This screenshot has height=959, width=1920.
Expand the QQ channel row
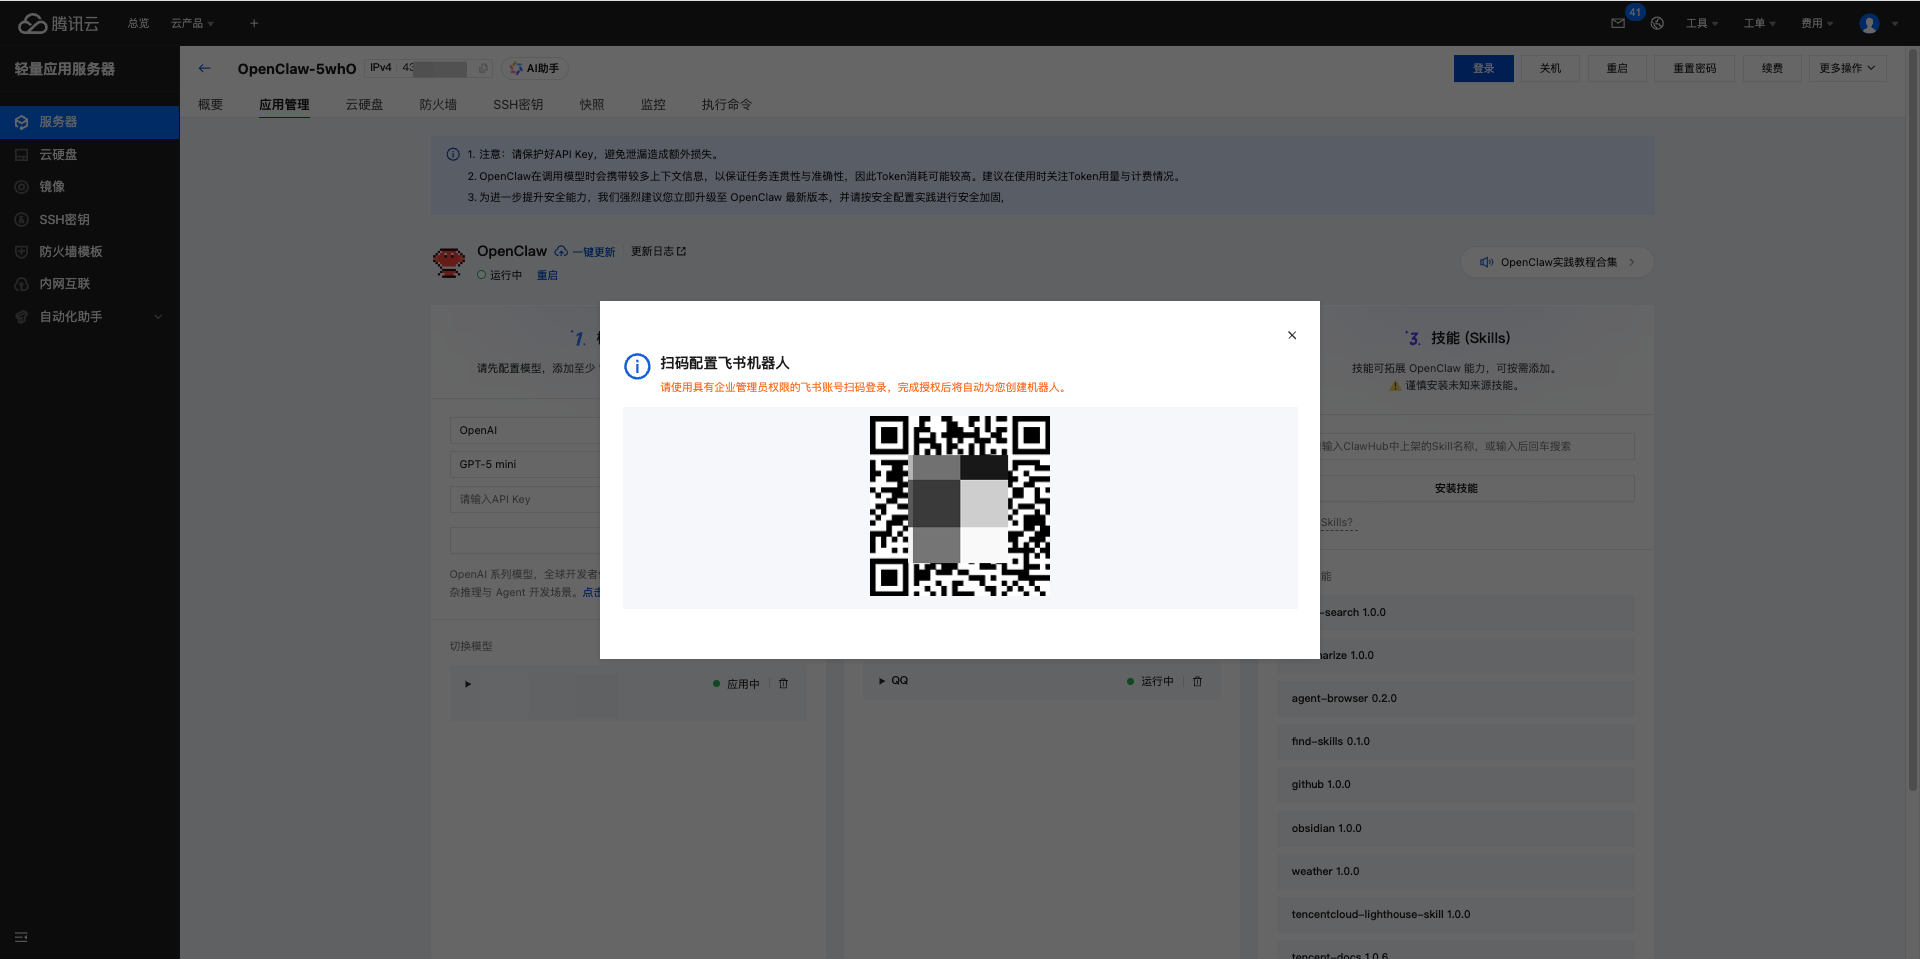coord(882,681)
